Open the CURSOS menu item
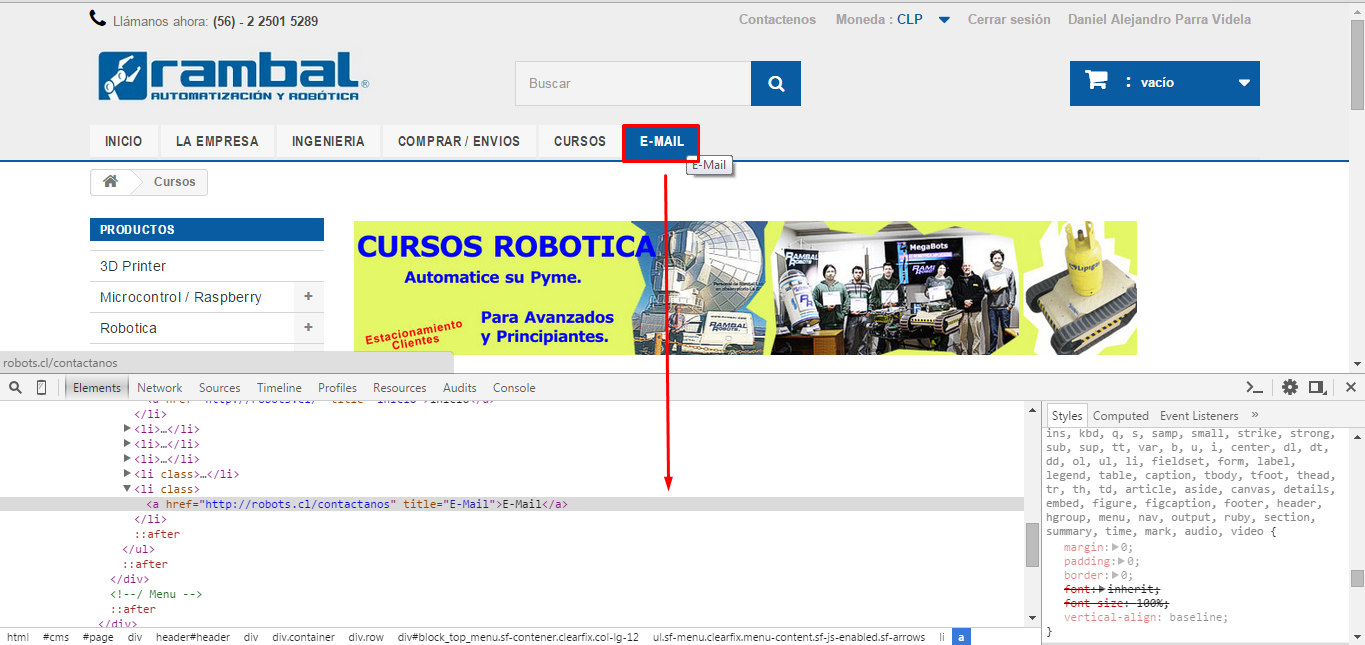Viewport: 1365px width, 645px height. coord(580,141)
